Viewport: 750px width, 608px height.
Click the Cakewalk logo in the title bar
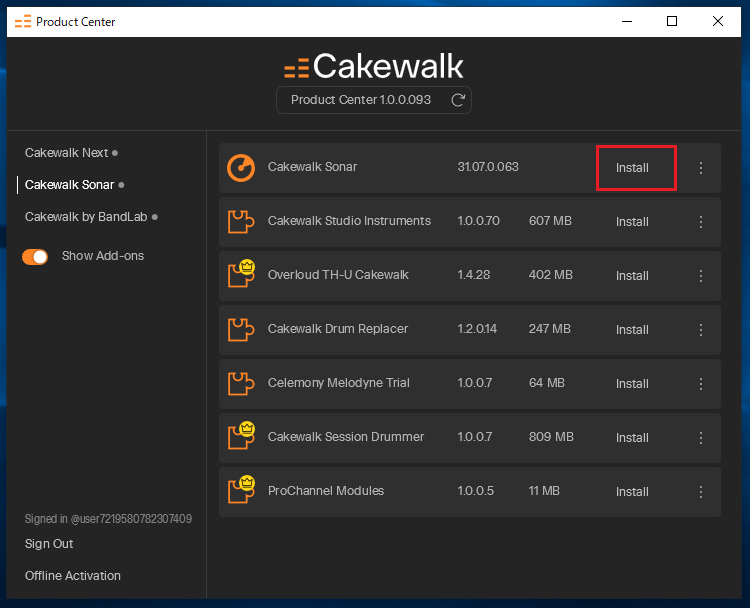tap(22, 22)
